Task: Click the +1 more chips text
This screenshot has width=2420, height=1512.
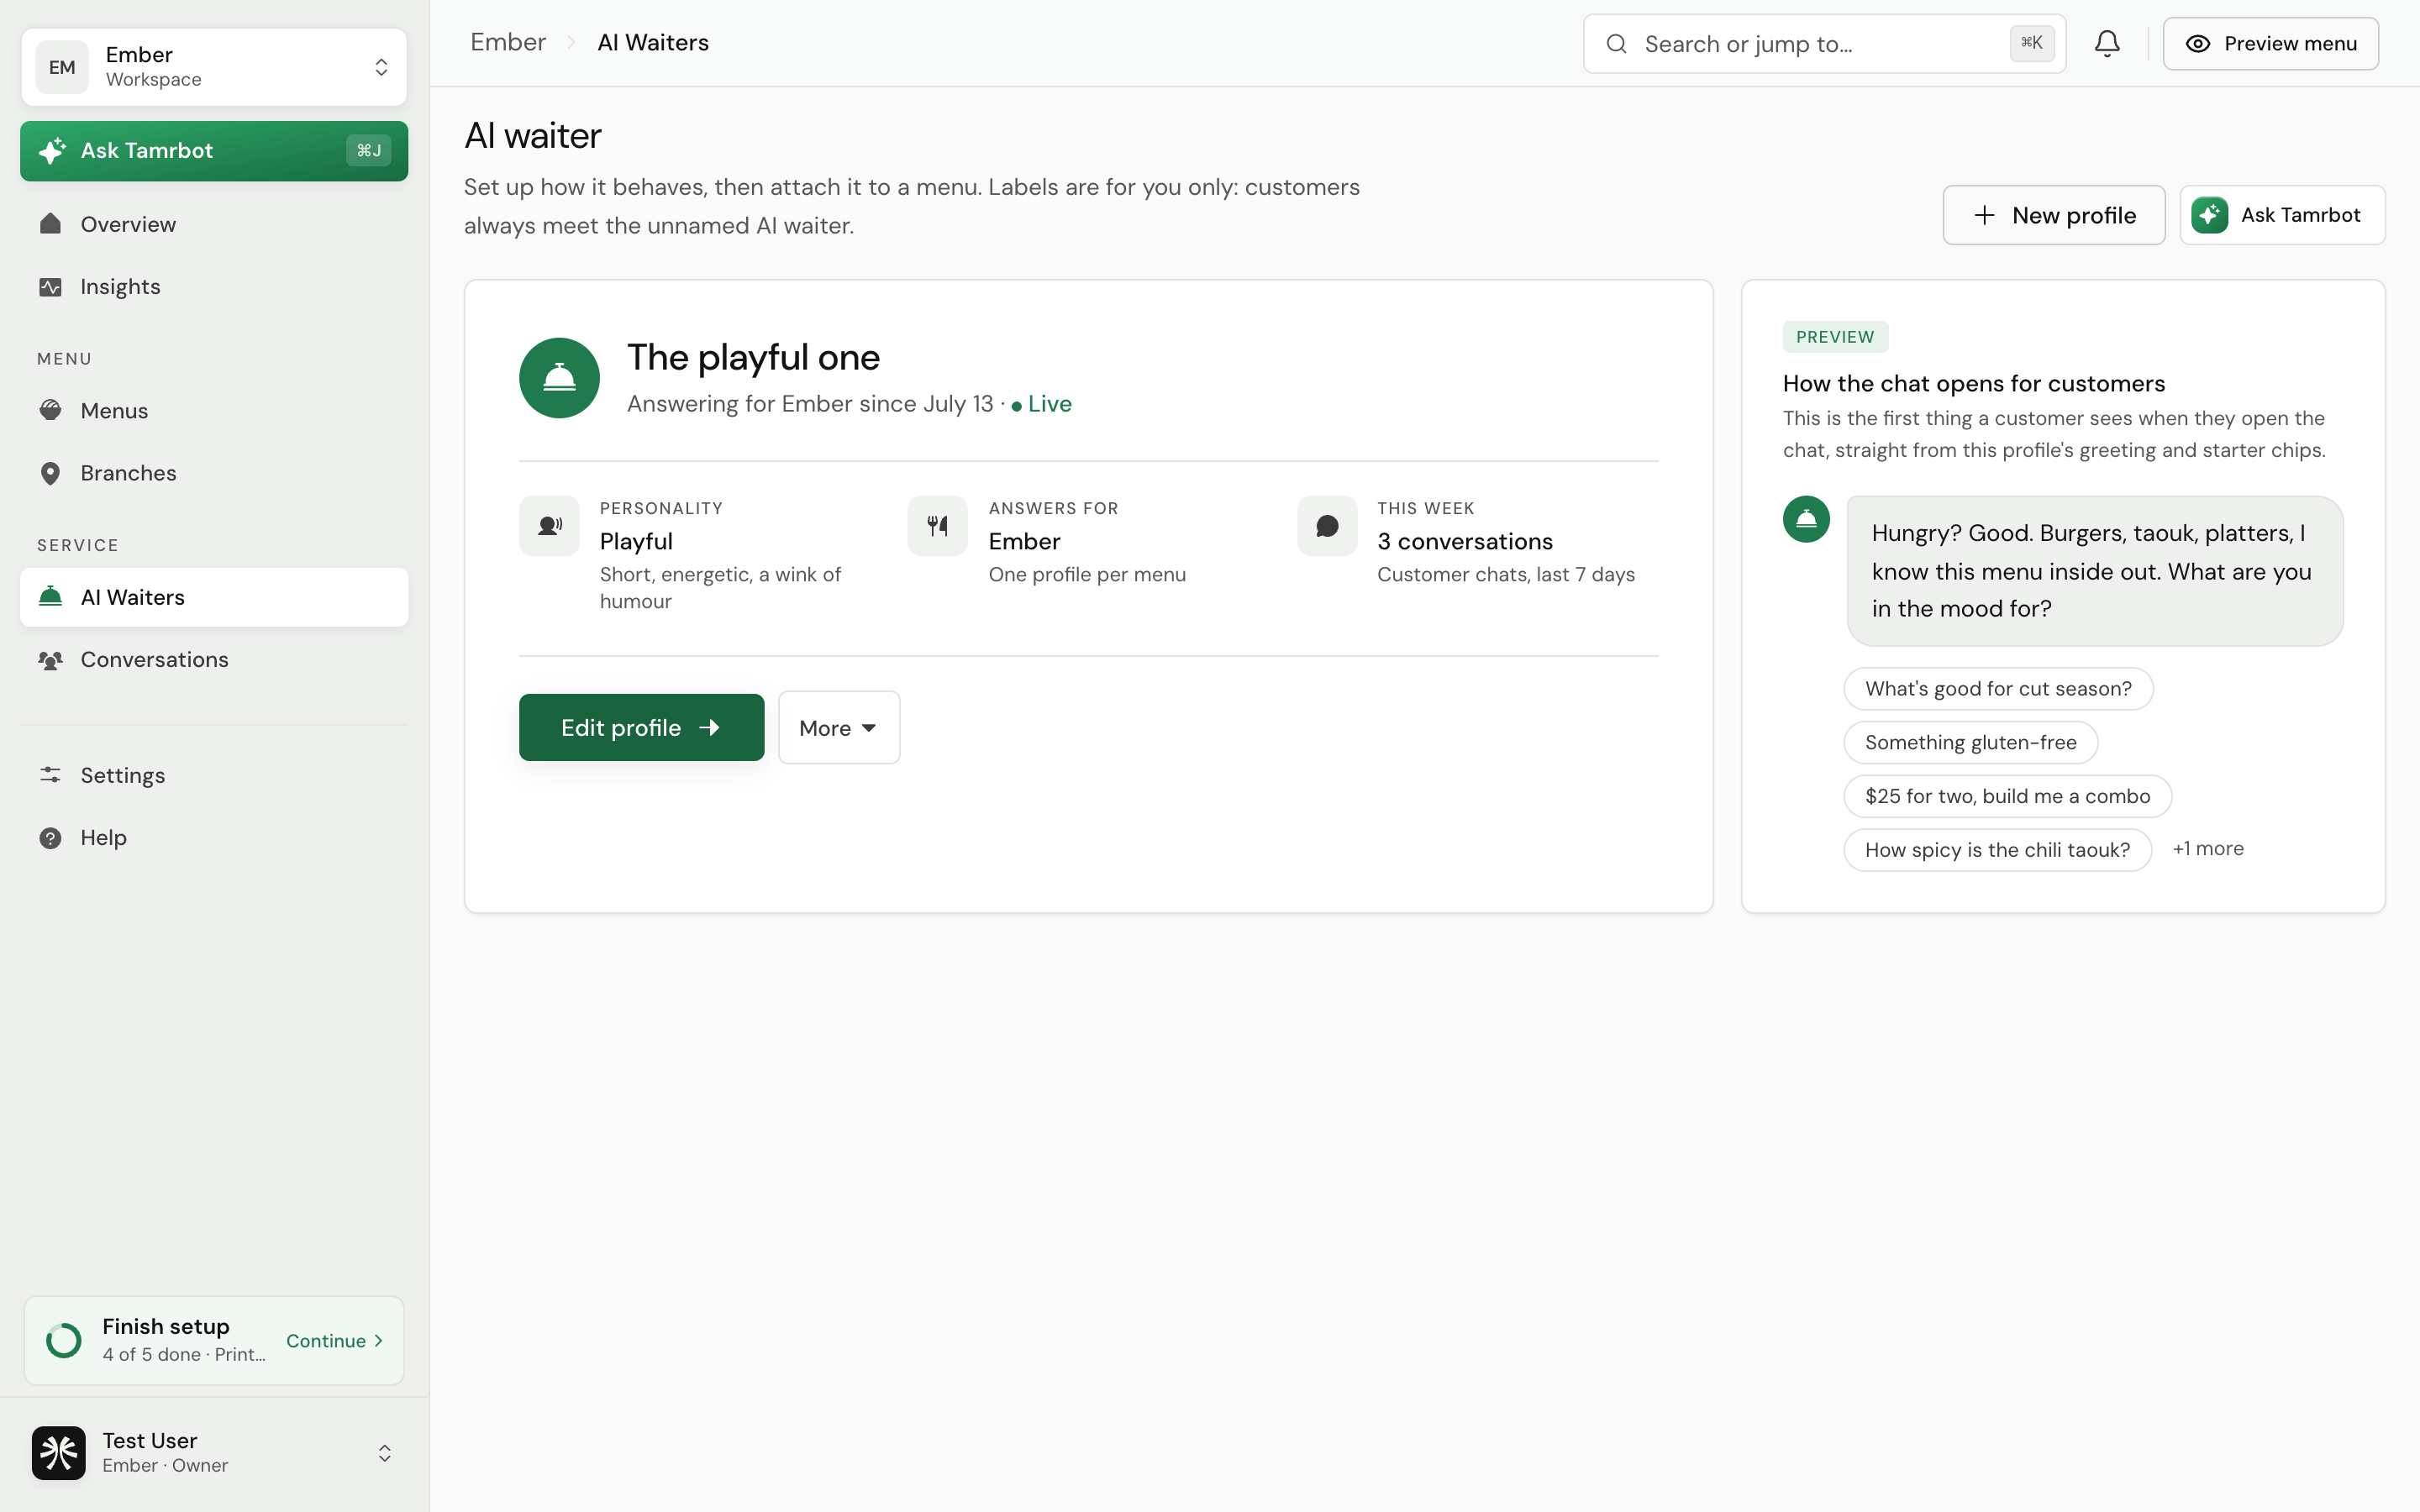Action: (x=2207, y=848)
